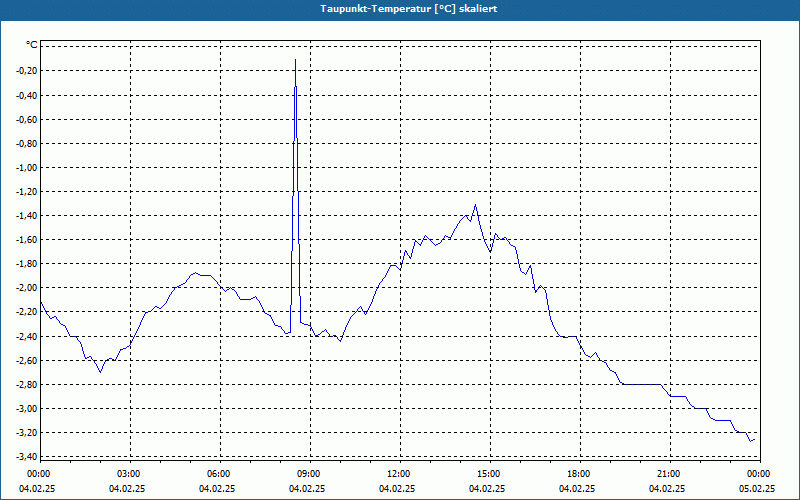The width and height of the screenshot is (800, 500).
Task: Select the 00:00 label above 05.02.25
Action: click(759, 474)
